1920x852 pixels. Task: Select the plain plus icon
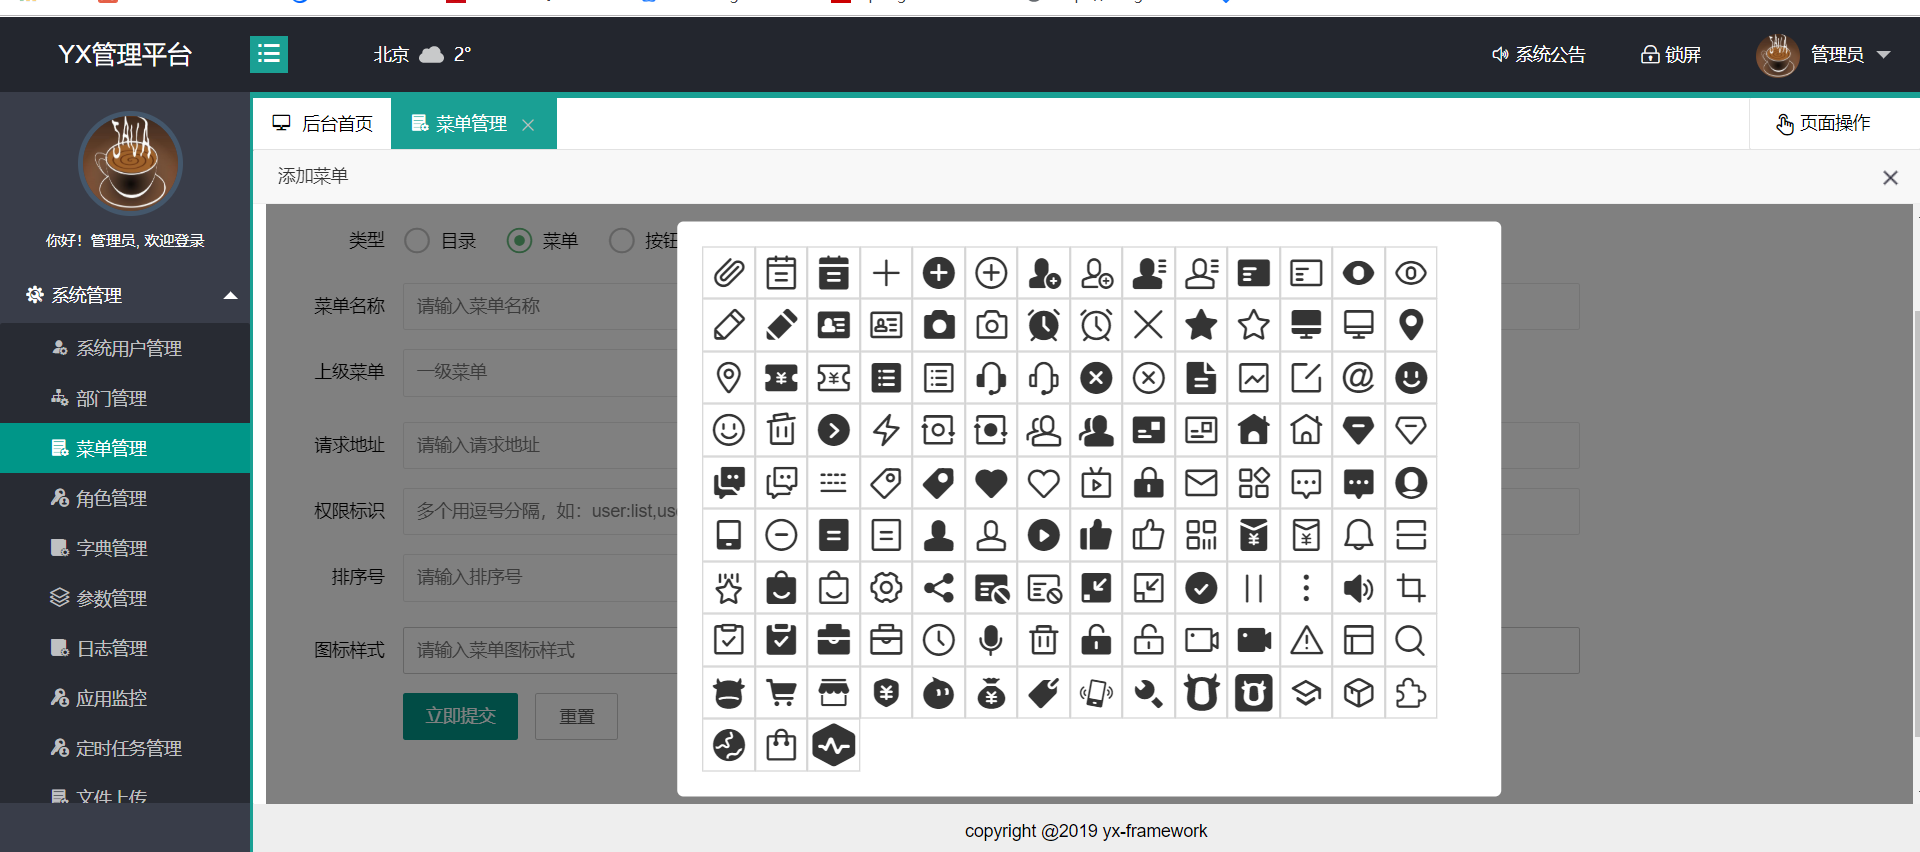coord(886,273)
